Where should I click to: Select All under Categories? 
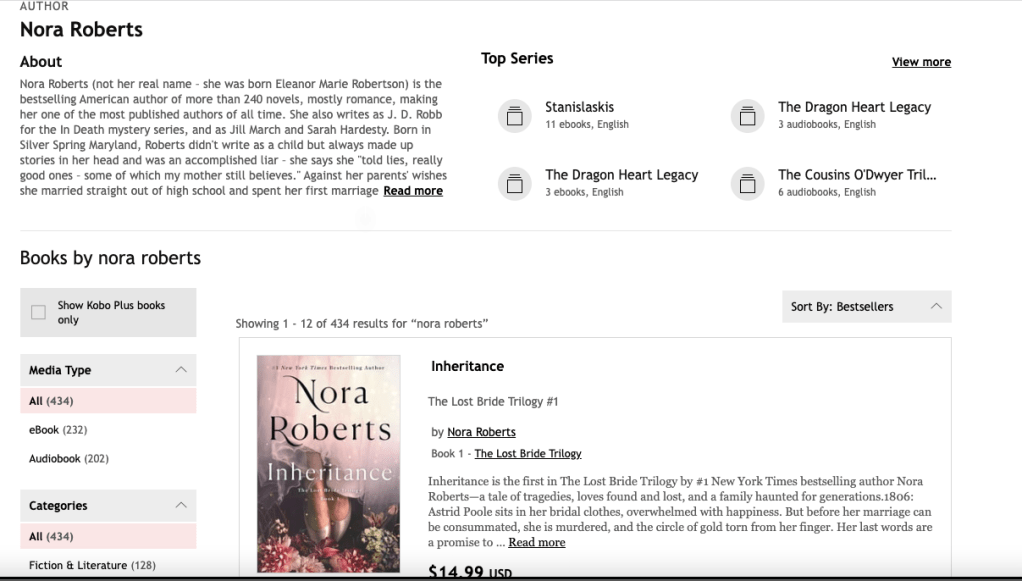point(51,537)
